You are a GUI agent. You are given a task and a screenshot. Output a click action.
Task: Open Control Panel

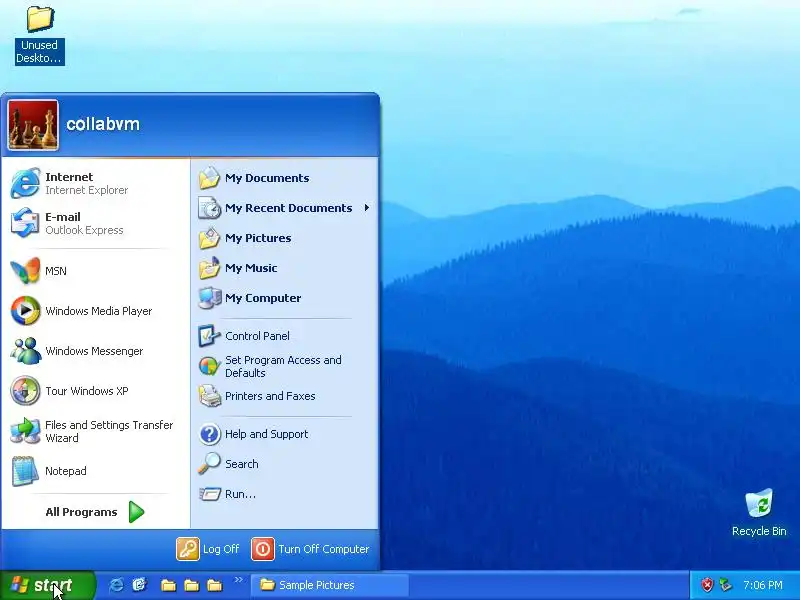click(285, 336)
